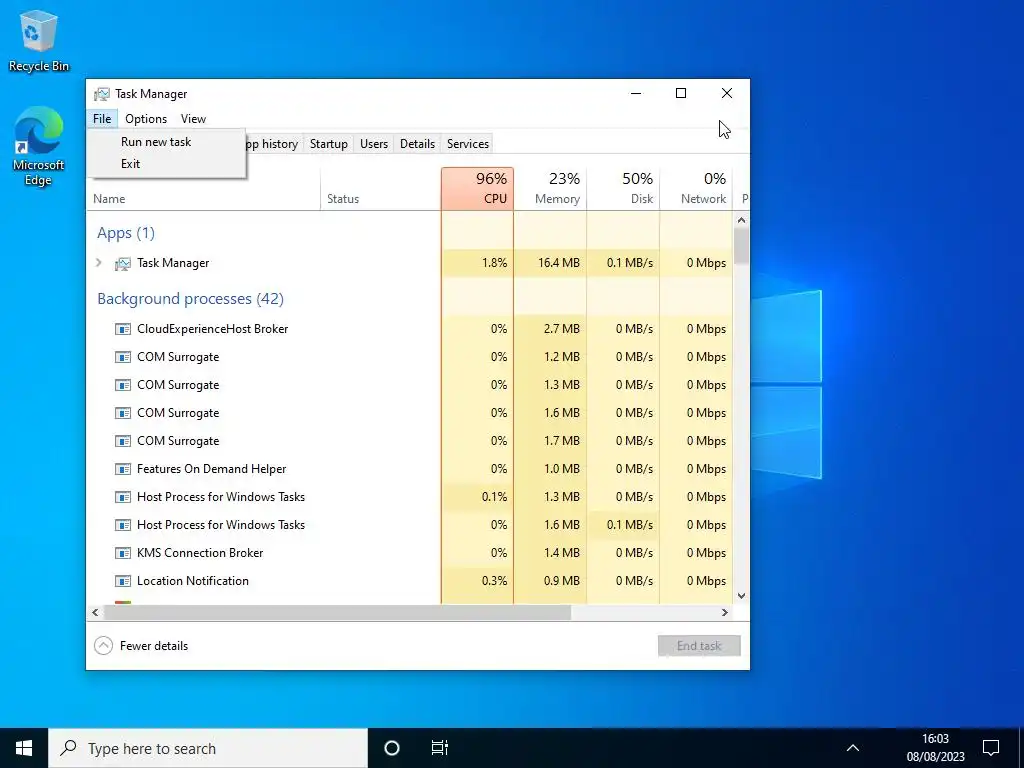Open Cortana circle icon on taskbar
Screen dimensions: 1024x768
tap(392, 748)
